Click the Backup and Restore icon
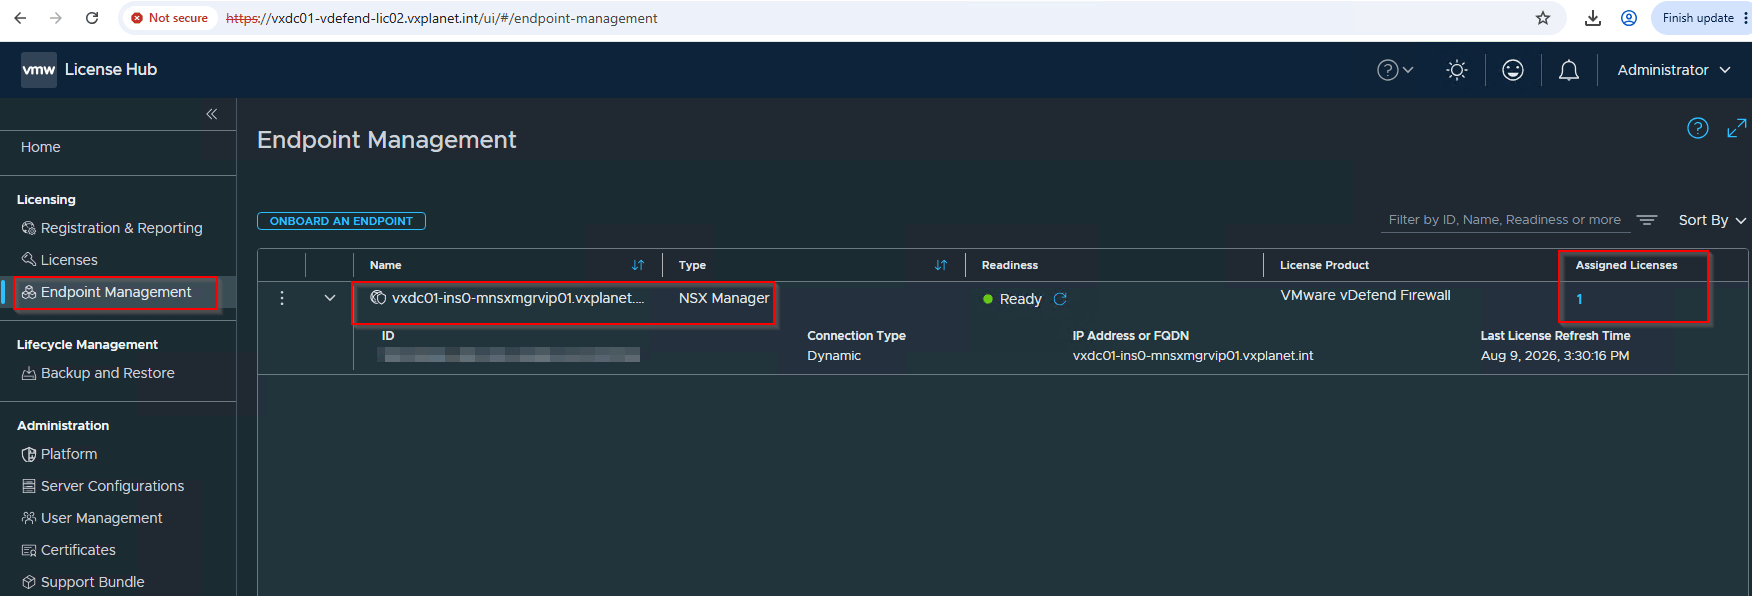This screenshot has width=1752, height=596. click(28, 373)
